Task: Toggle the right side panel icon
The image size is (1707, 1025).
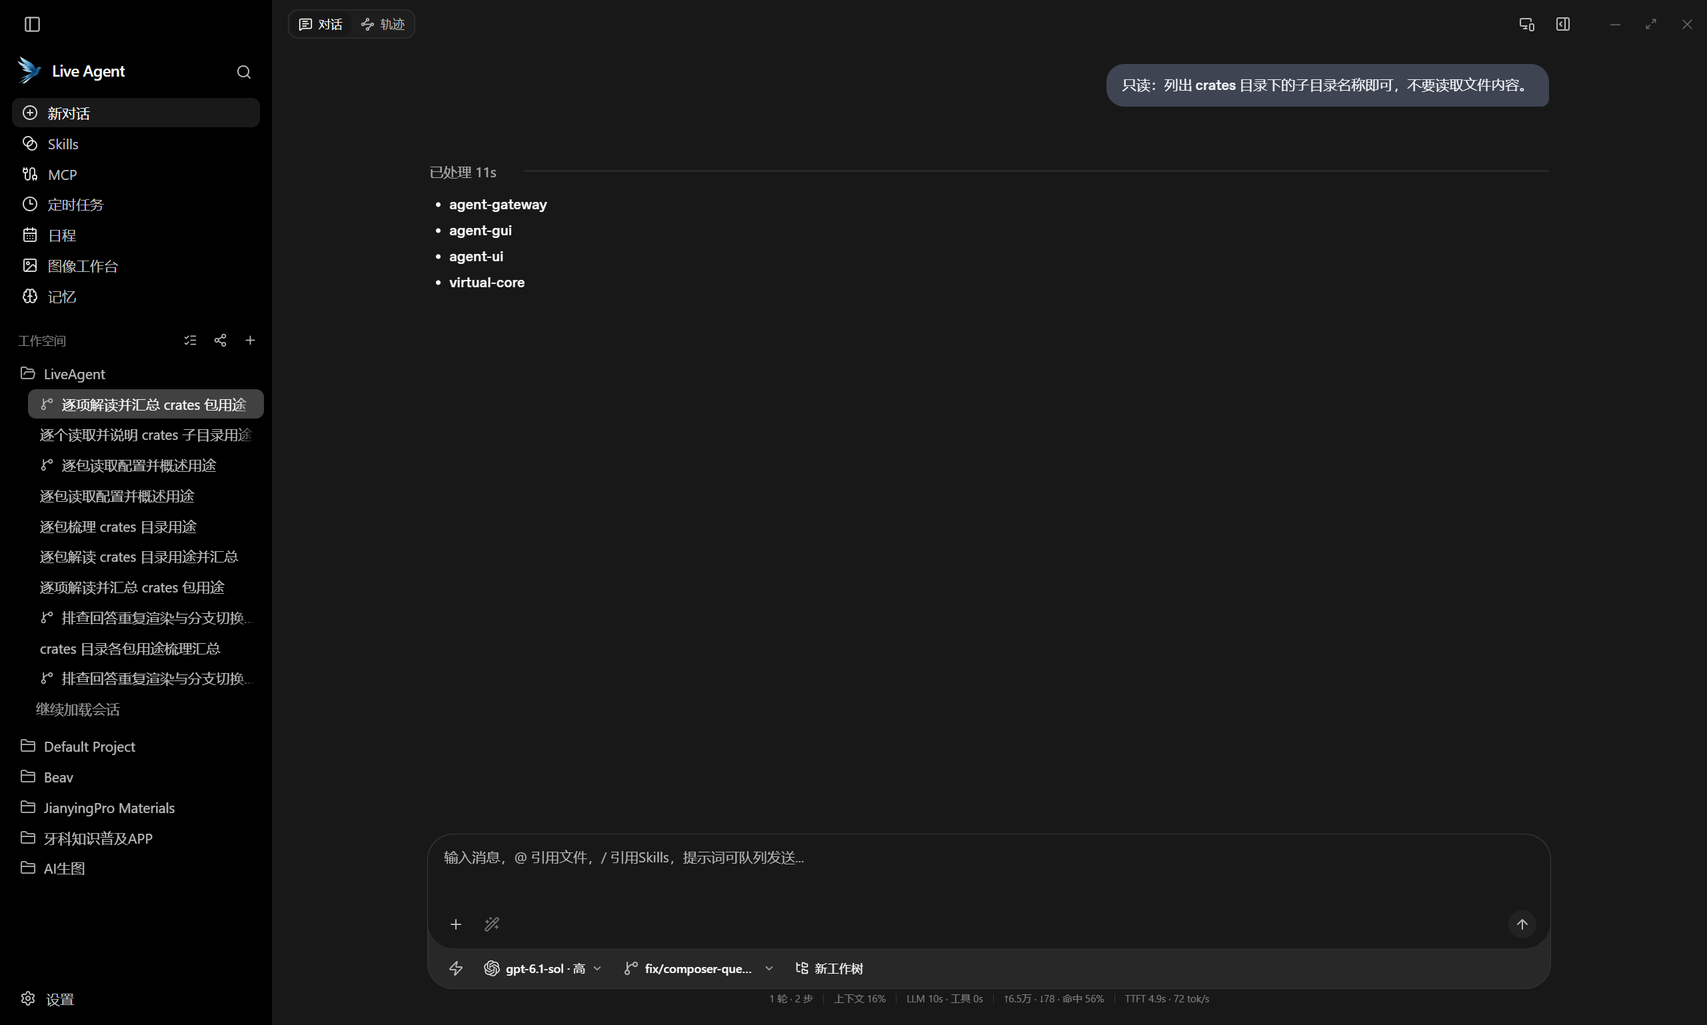Action: click(x=1563, y=24)
